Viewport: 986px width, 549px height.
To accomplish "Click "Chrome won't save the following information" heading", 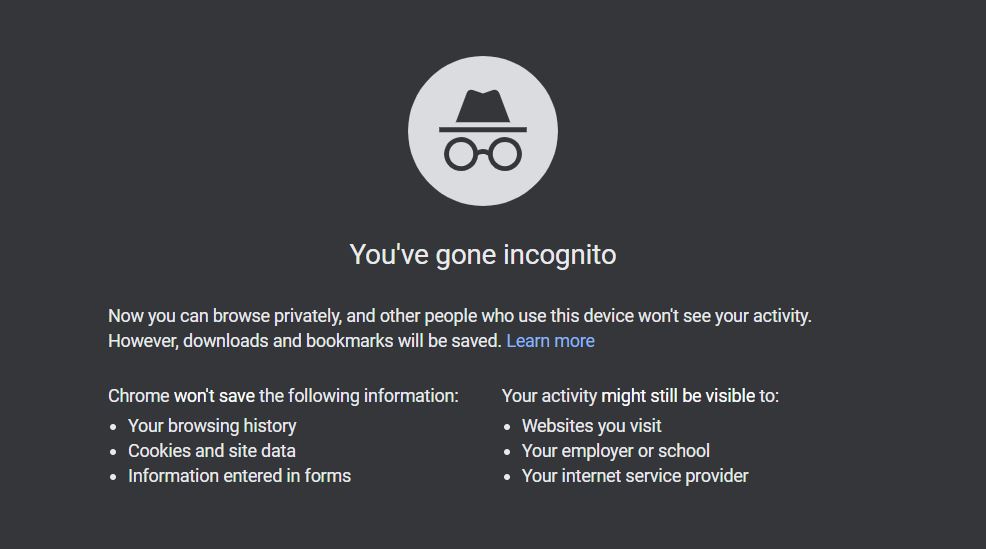I will pyautogui.click(x=284, y=396).
